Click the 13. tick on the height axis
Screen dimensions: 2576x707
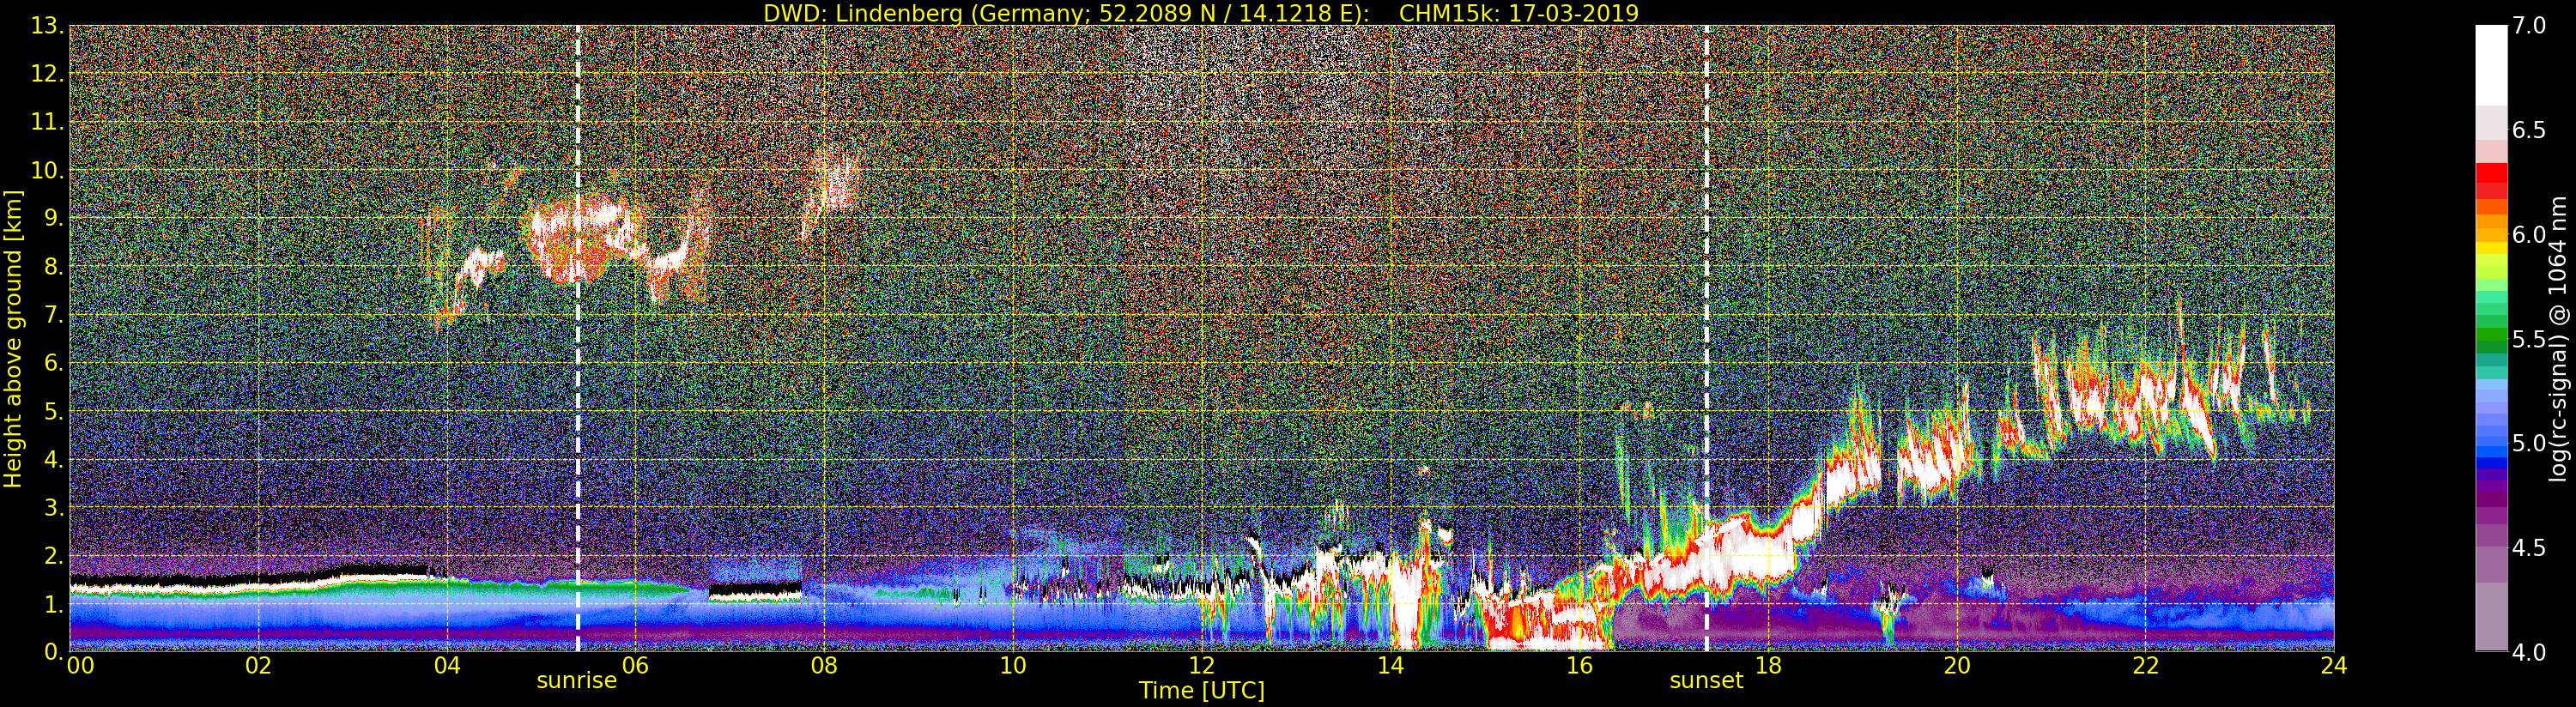(48, 26)
